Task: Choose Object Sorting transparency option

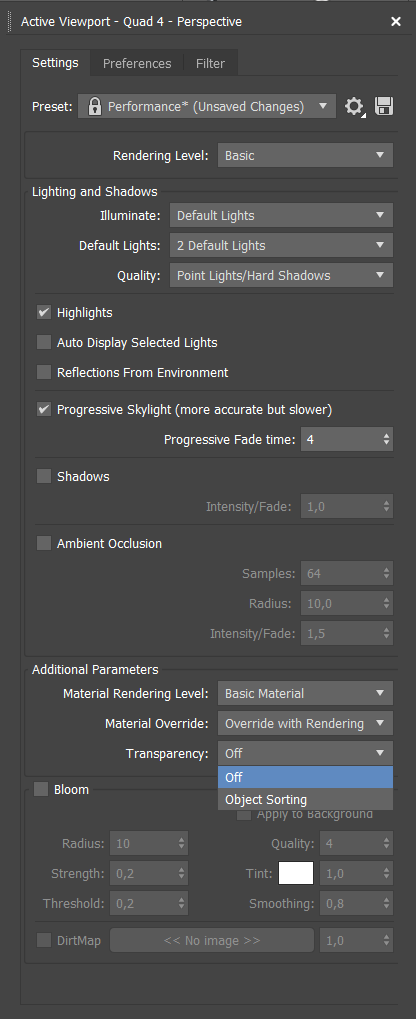Action: point(306,799)
